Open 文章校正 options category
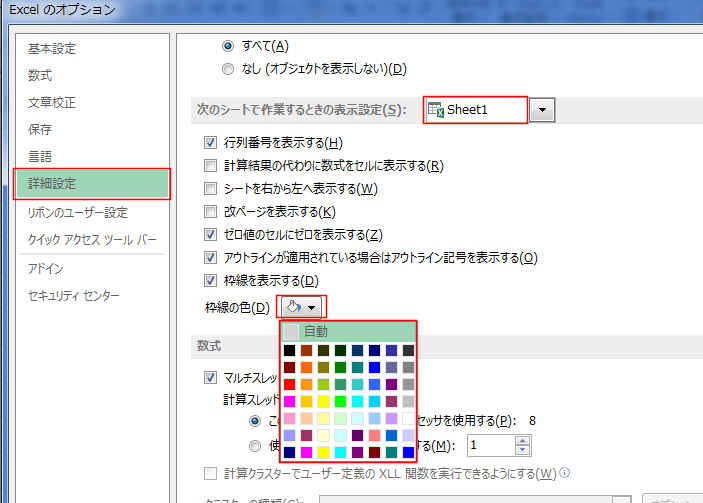Viewport: 703px width, 503px height. point(52,102)
